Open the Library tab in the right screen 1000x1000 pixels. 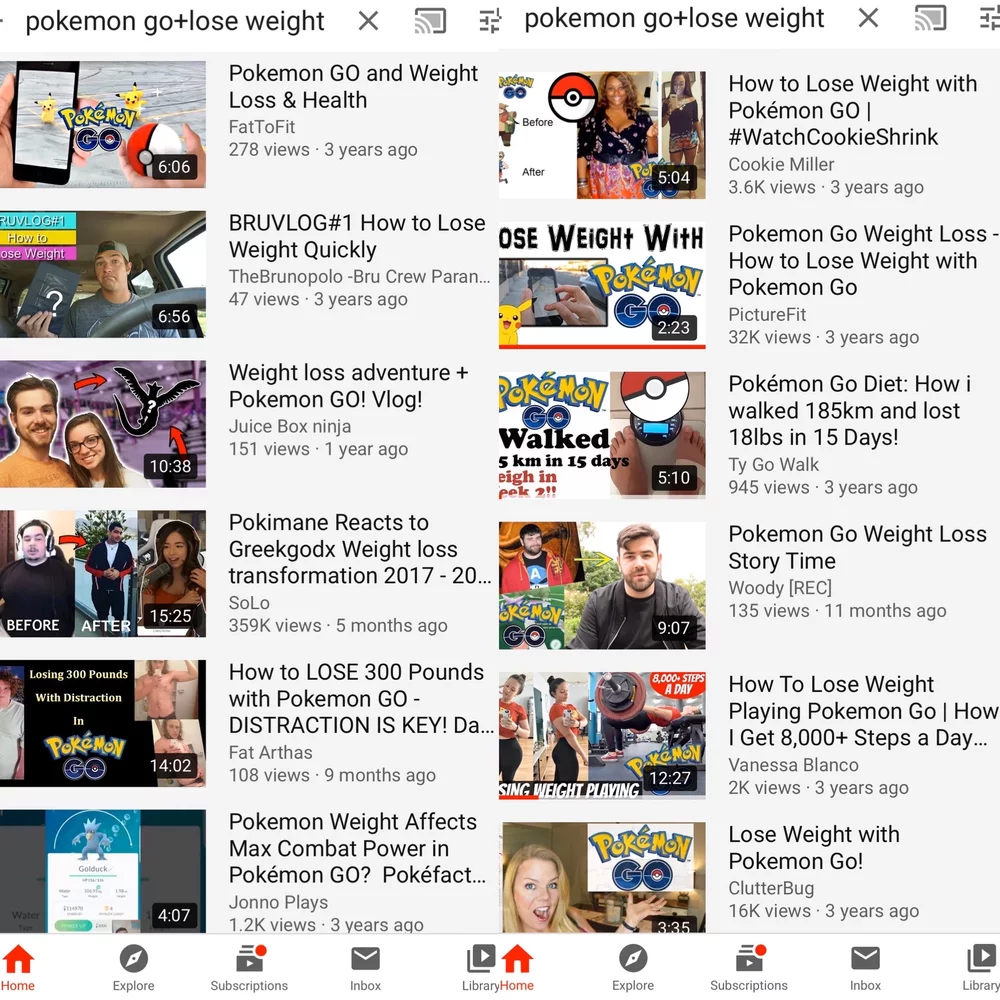click(x=980, y=968)
